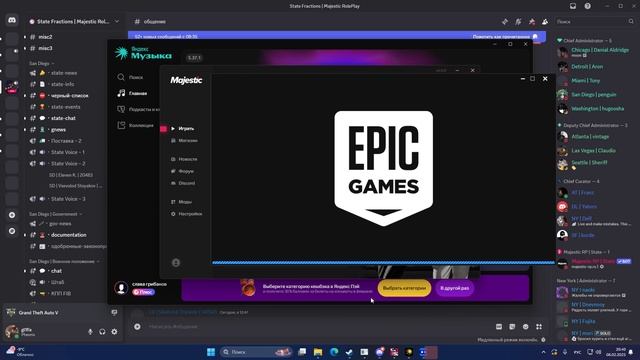640x360 pixels.
Task: Open the documentation channel
Action: coord(68,235)
